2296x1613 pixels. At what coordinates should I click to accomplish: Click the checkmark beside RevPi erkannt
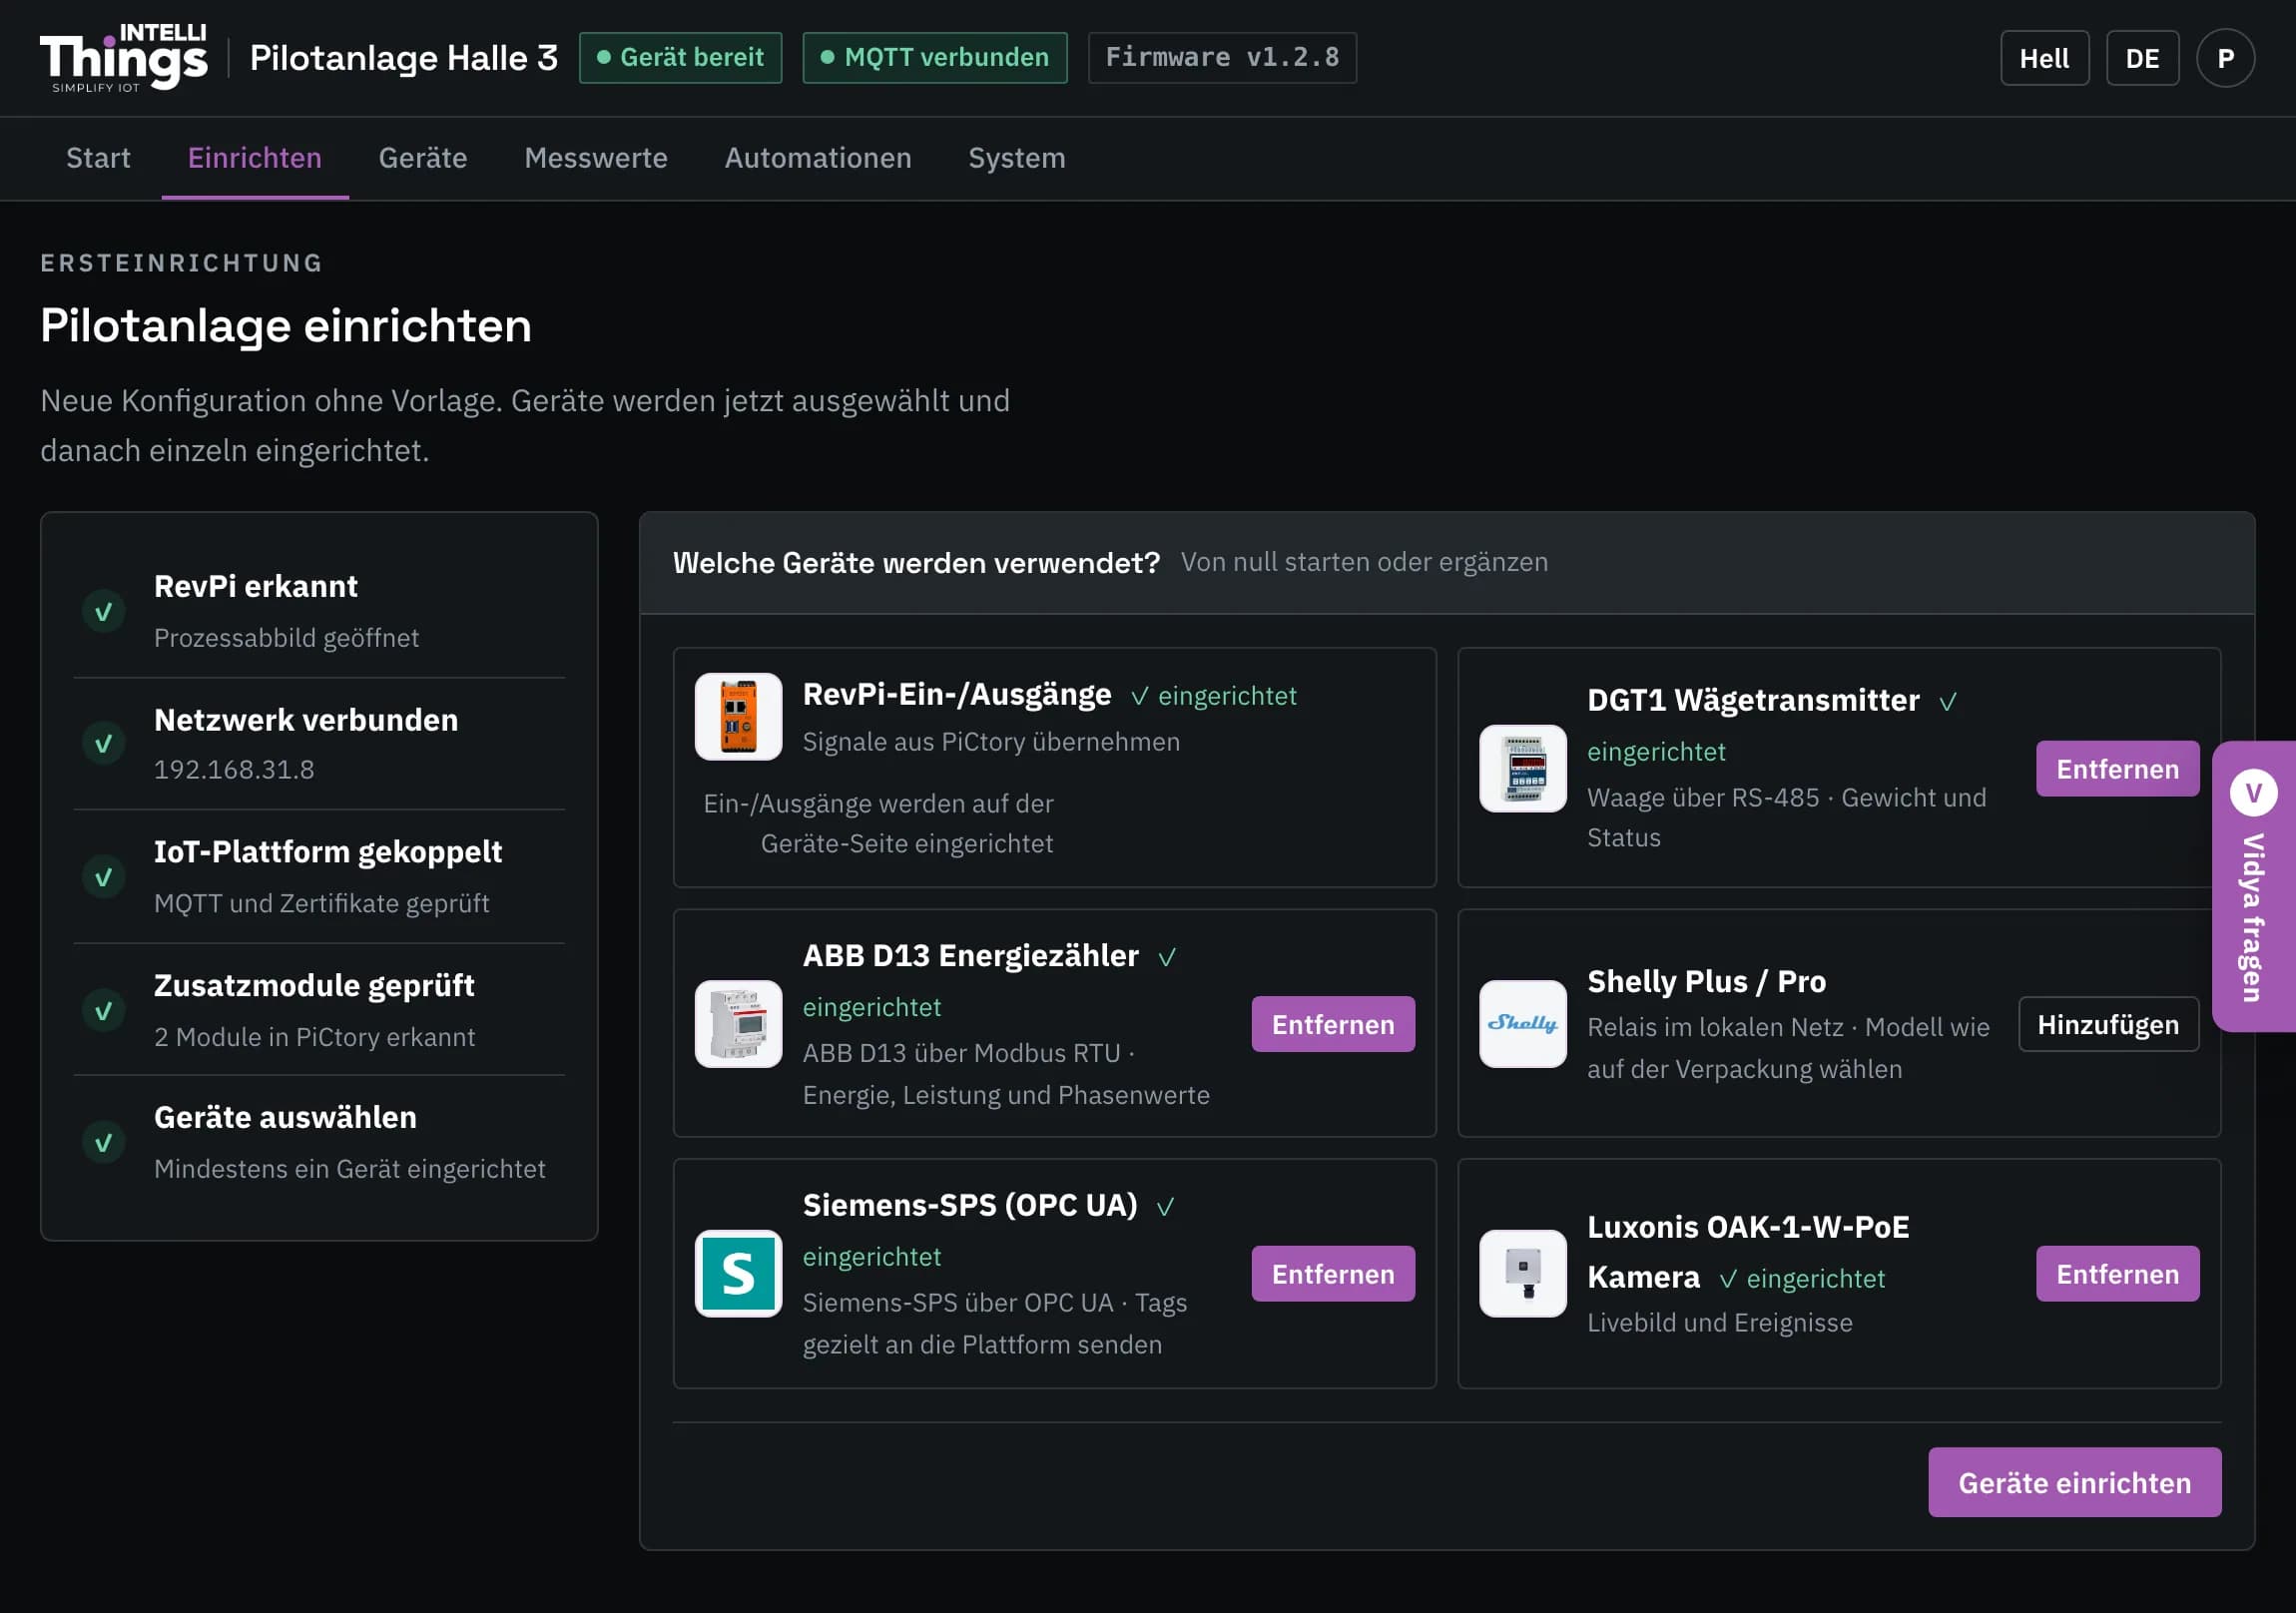(x=103, y=611)
